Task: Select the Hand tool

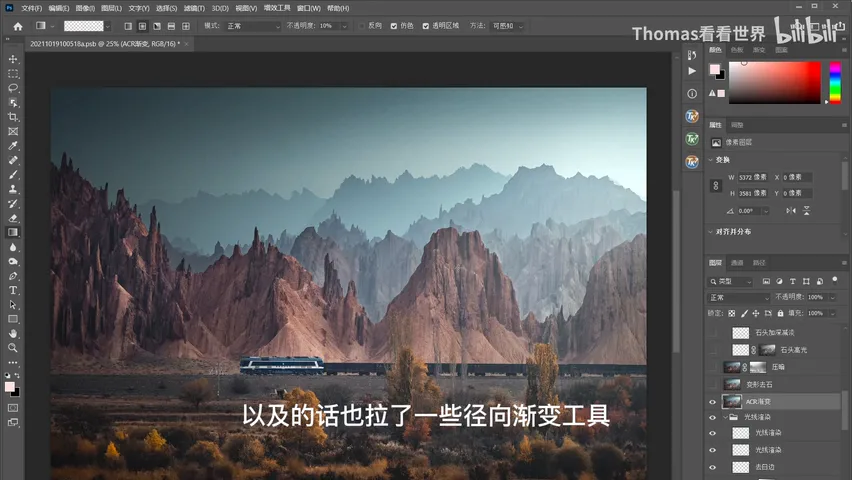Action: [13, 333]
